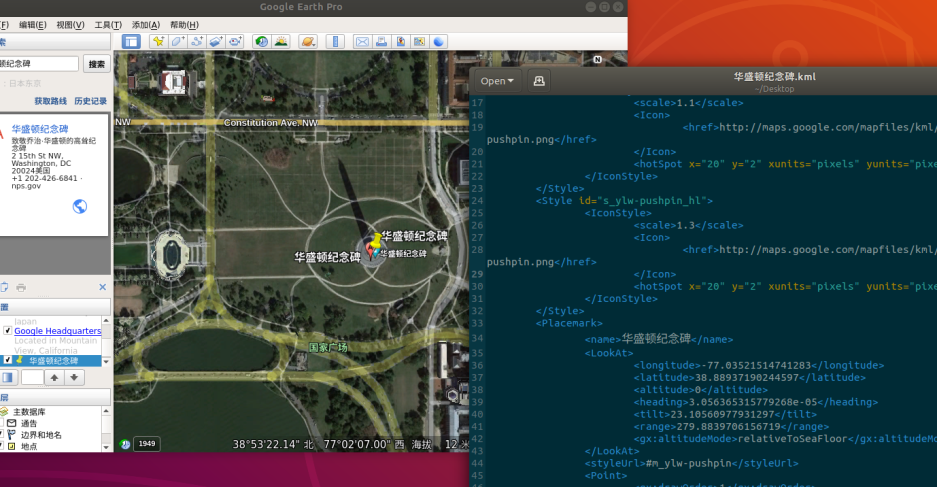Select the Add Path tool

[197, 41]
